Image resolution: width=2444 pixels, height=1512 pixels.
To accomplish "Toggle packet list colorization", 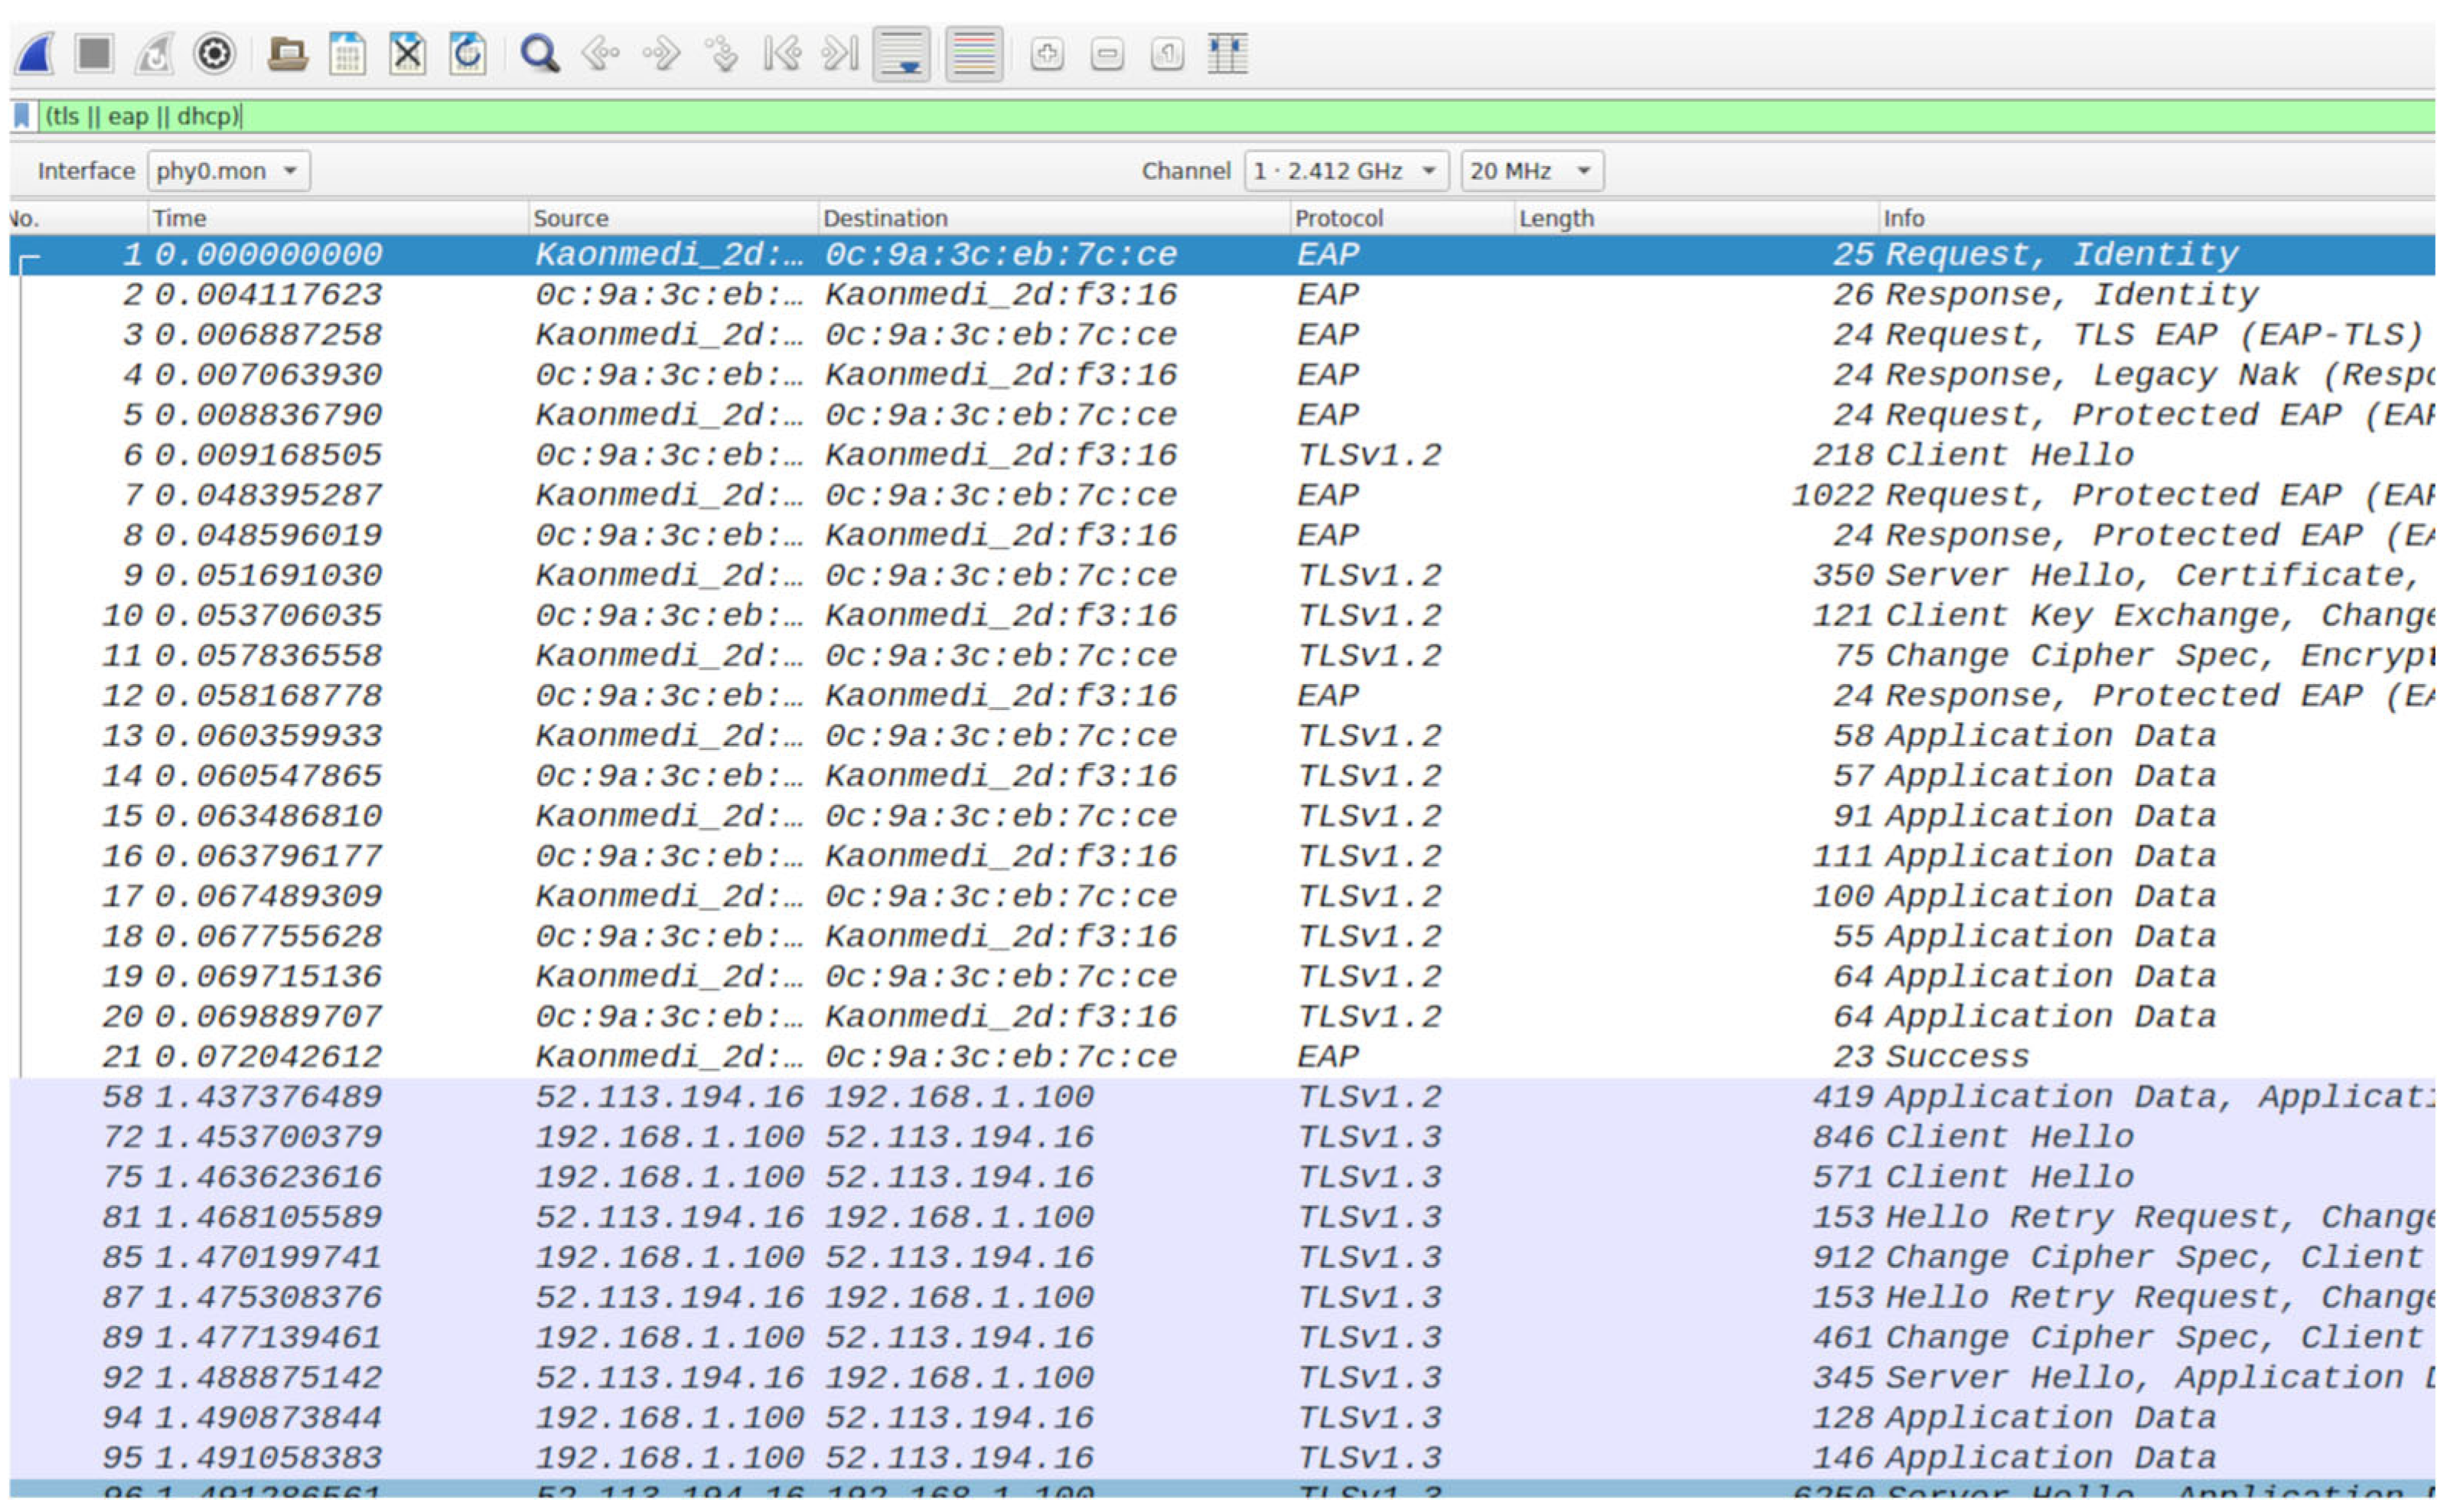I will pyautogui.click(x=973, y=54).
